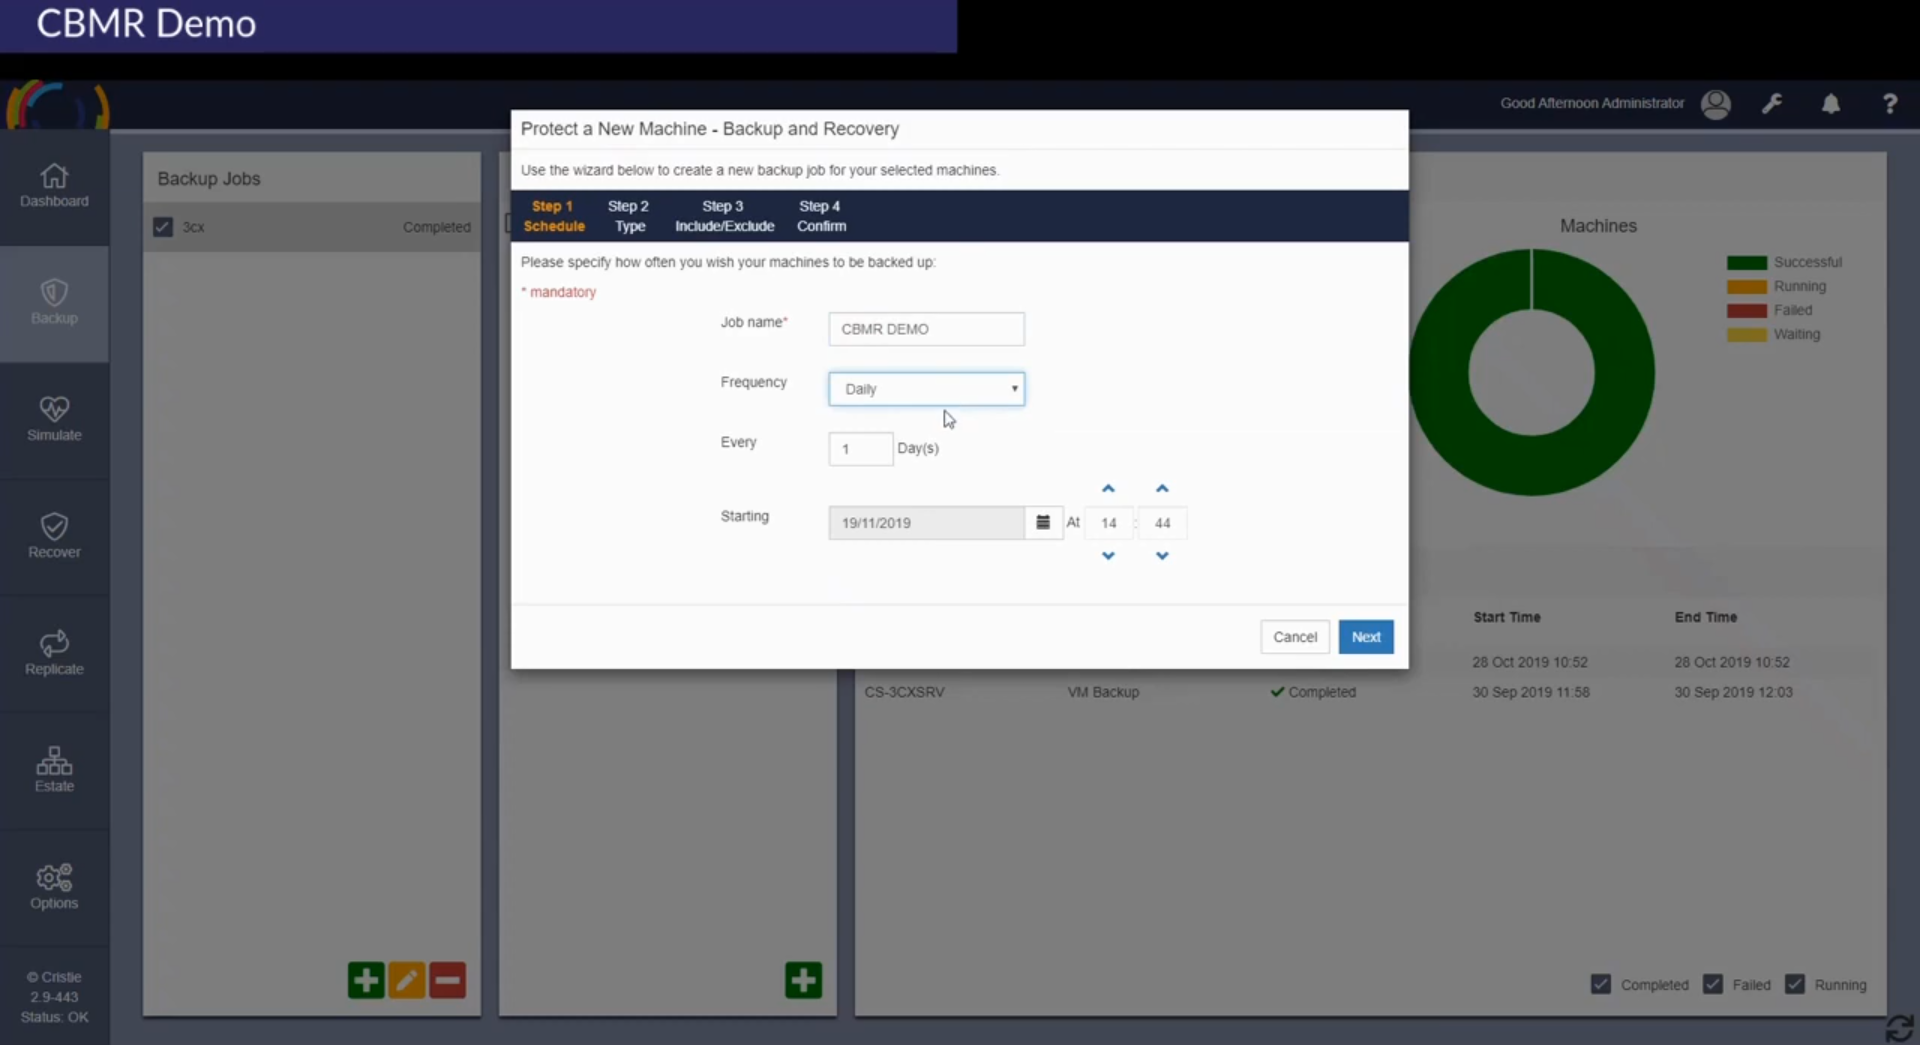Open the Replicate section
Viewport: 1920px width, 1045px height.
[x=54, y=653]
